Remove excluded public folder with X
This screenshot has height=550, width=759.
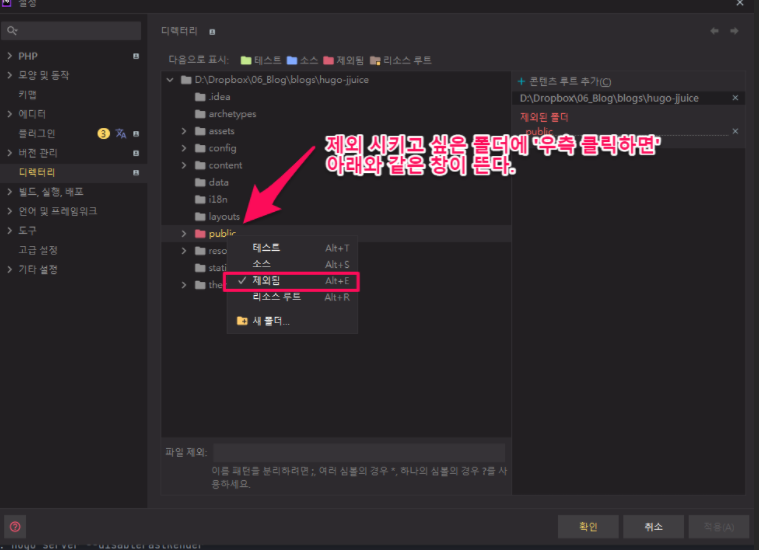735,131
